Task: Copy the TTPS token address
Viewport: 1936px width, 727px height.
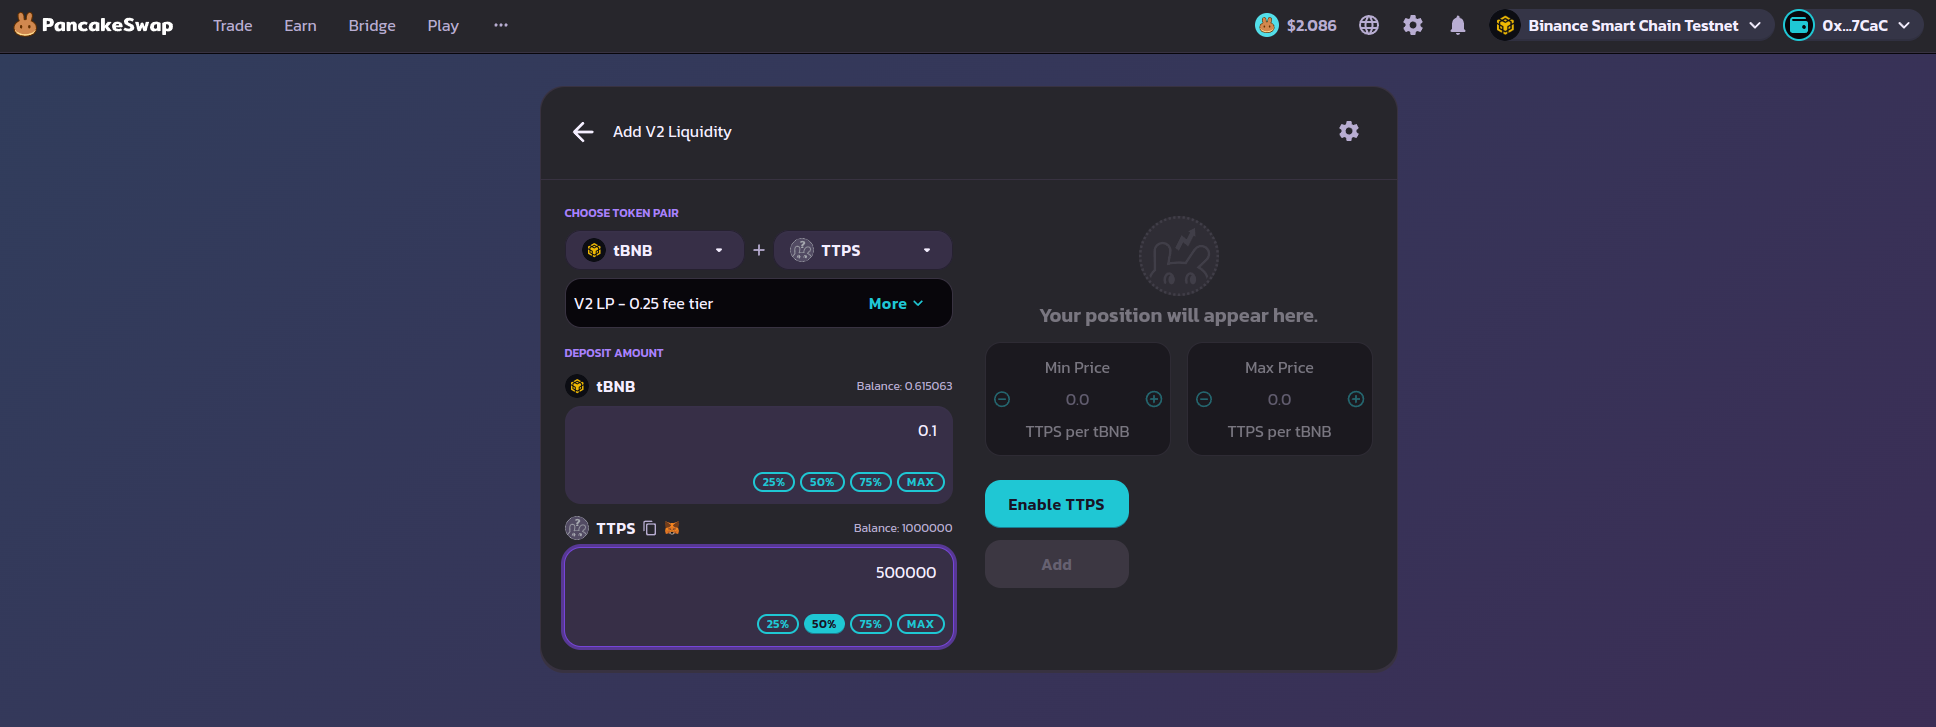Action: coord(649,528)
